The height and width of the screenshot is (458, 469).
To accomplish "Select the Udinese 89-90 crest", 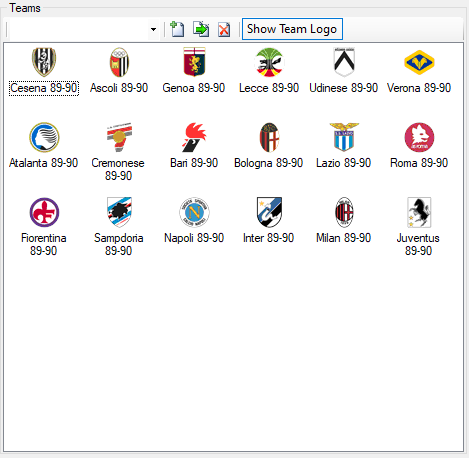I will click(x=344, y=62).
